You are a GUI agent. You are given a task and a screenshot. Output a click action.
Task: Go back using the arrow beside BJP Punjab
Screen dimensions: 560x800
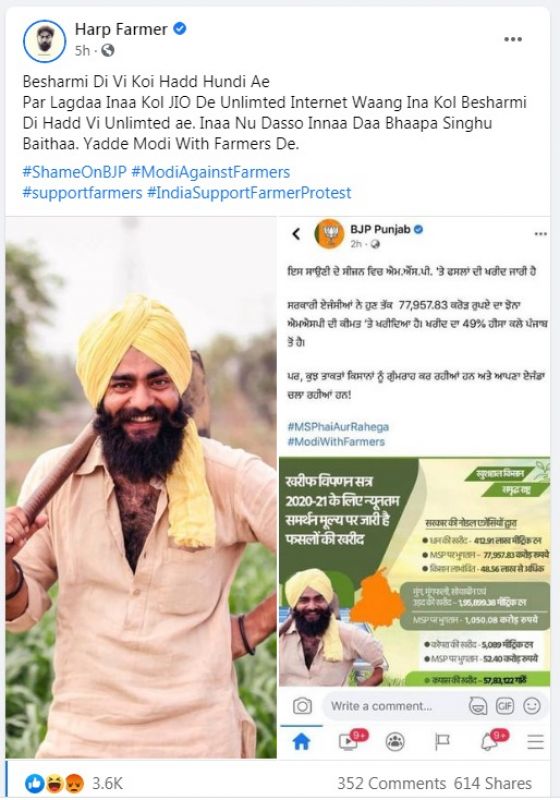296,234
